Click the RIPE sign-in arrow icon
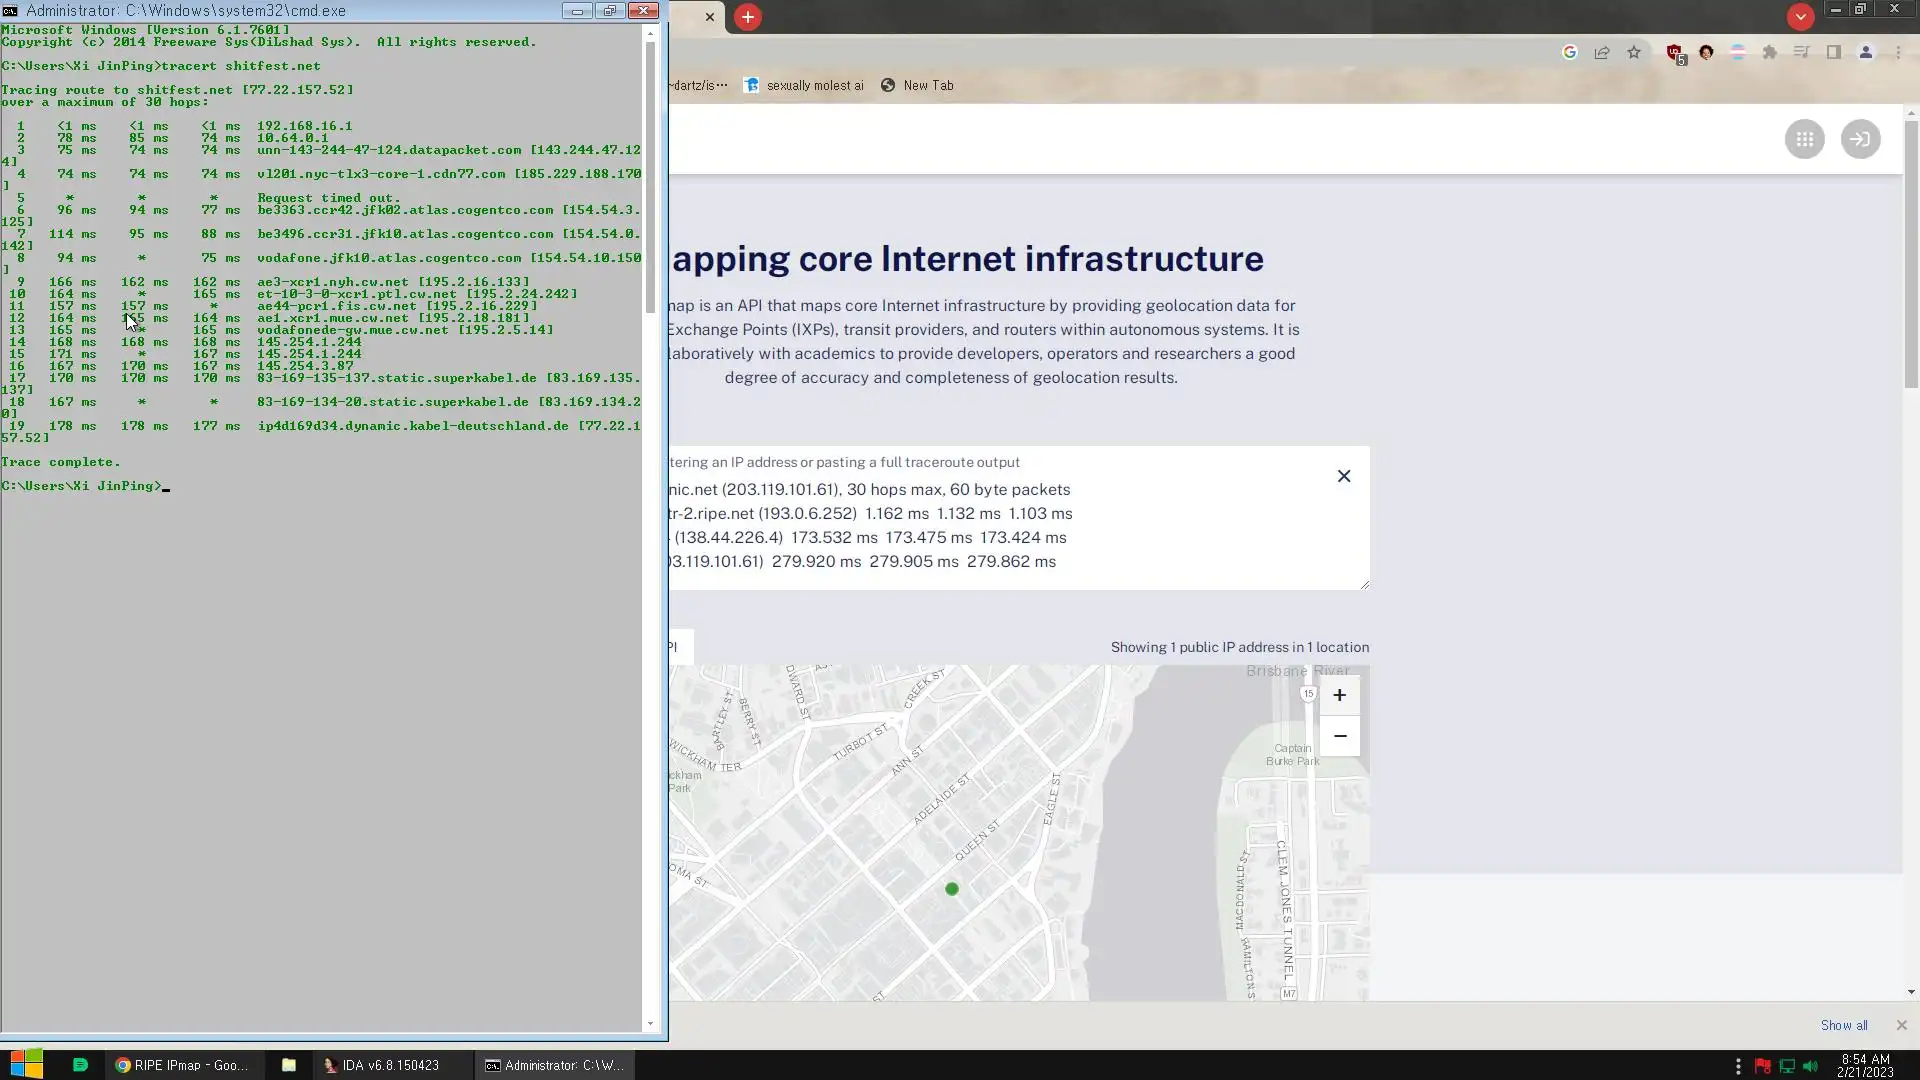This screenshot has width=1920, height=1080. click(1860, 139)
